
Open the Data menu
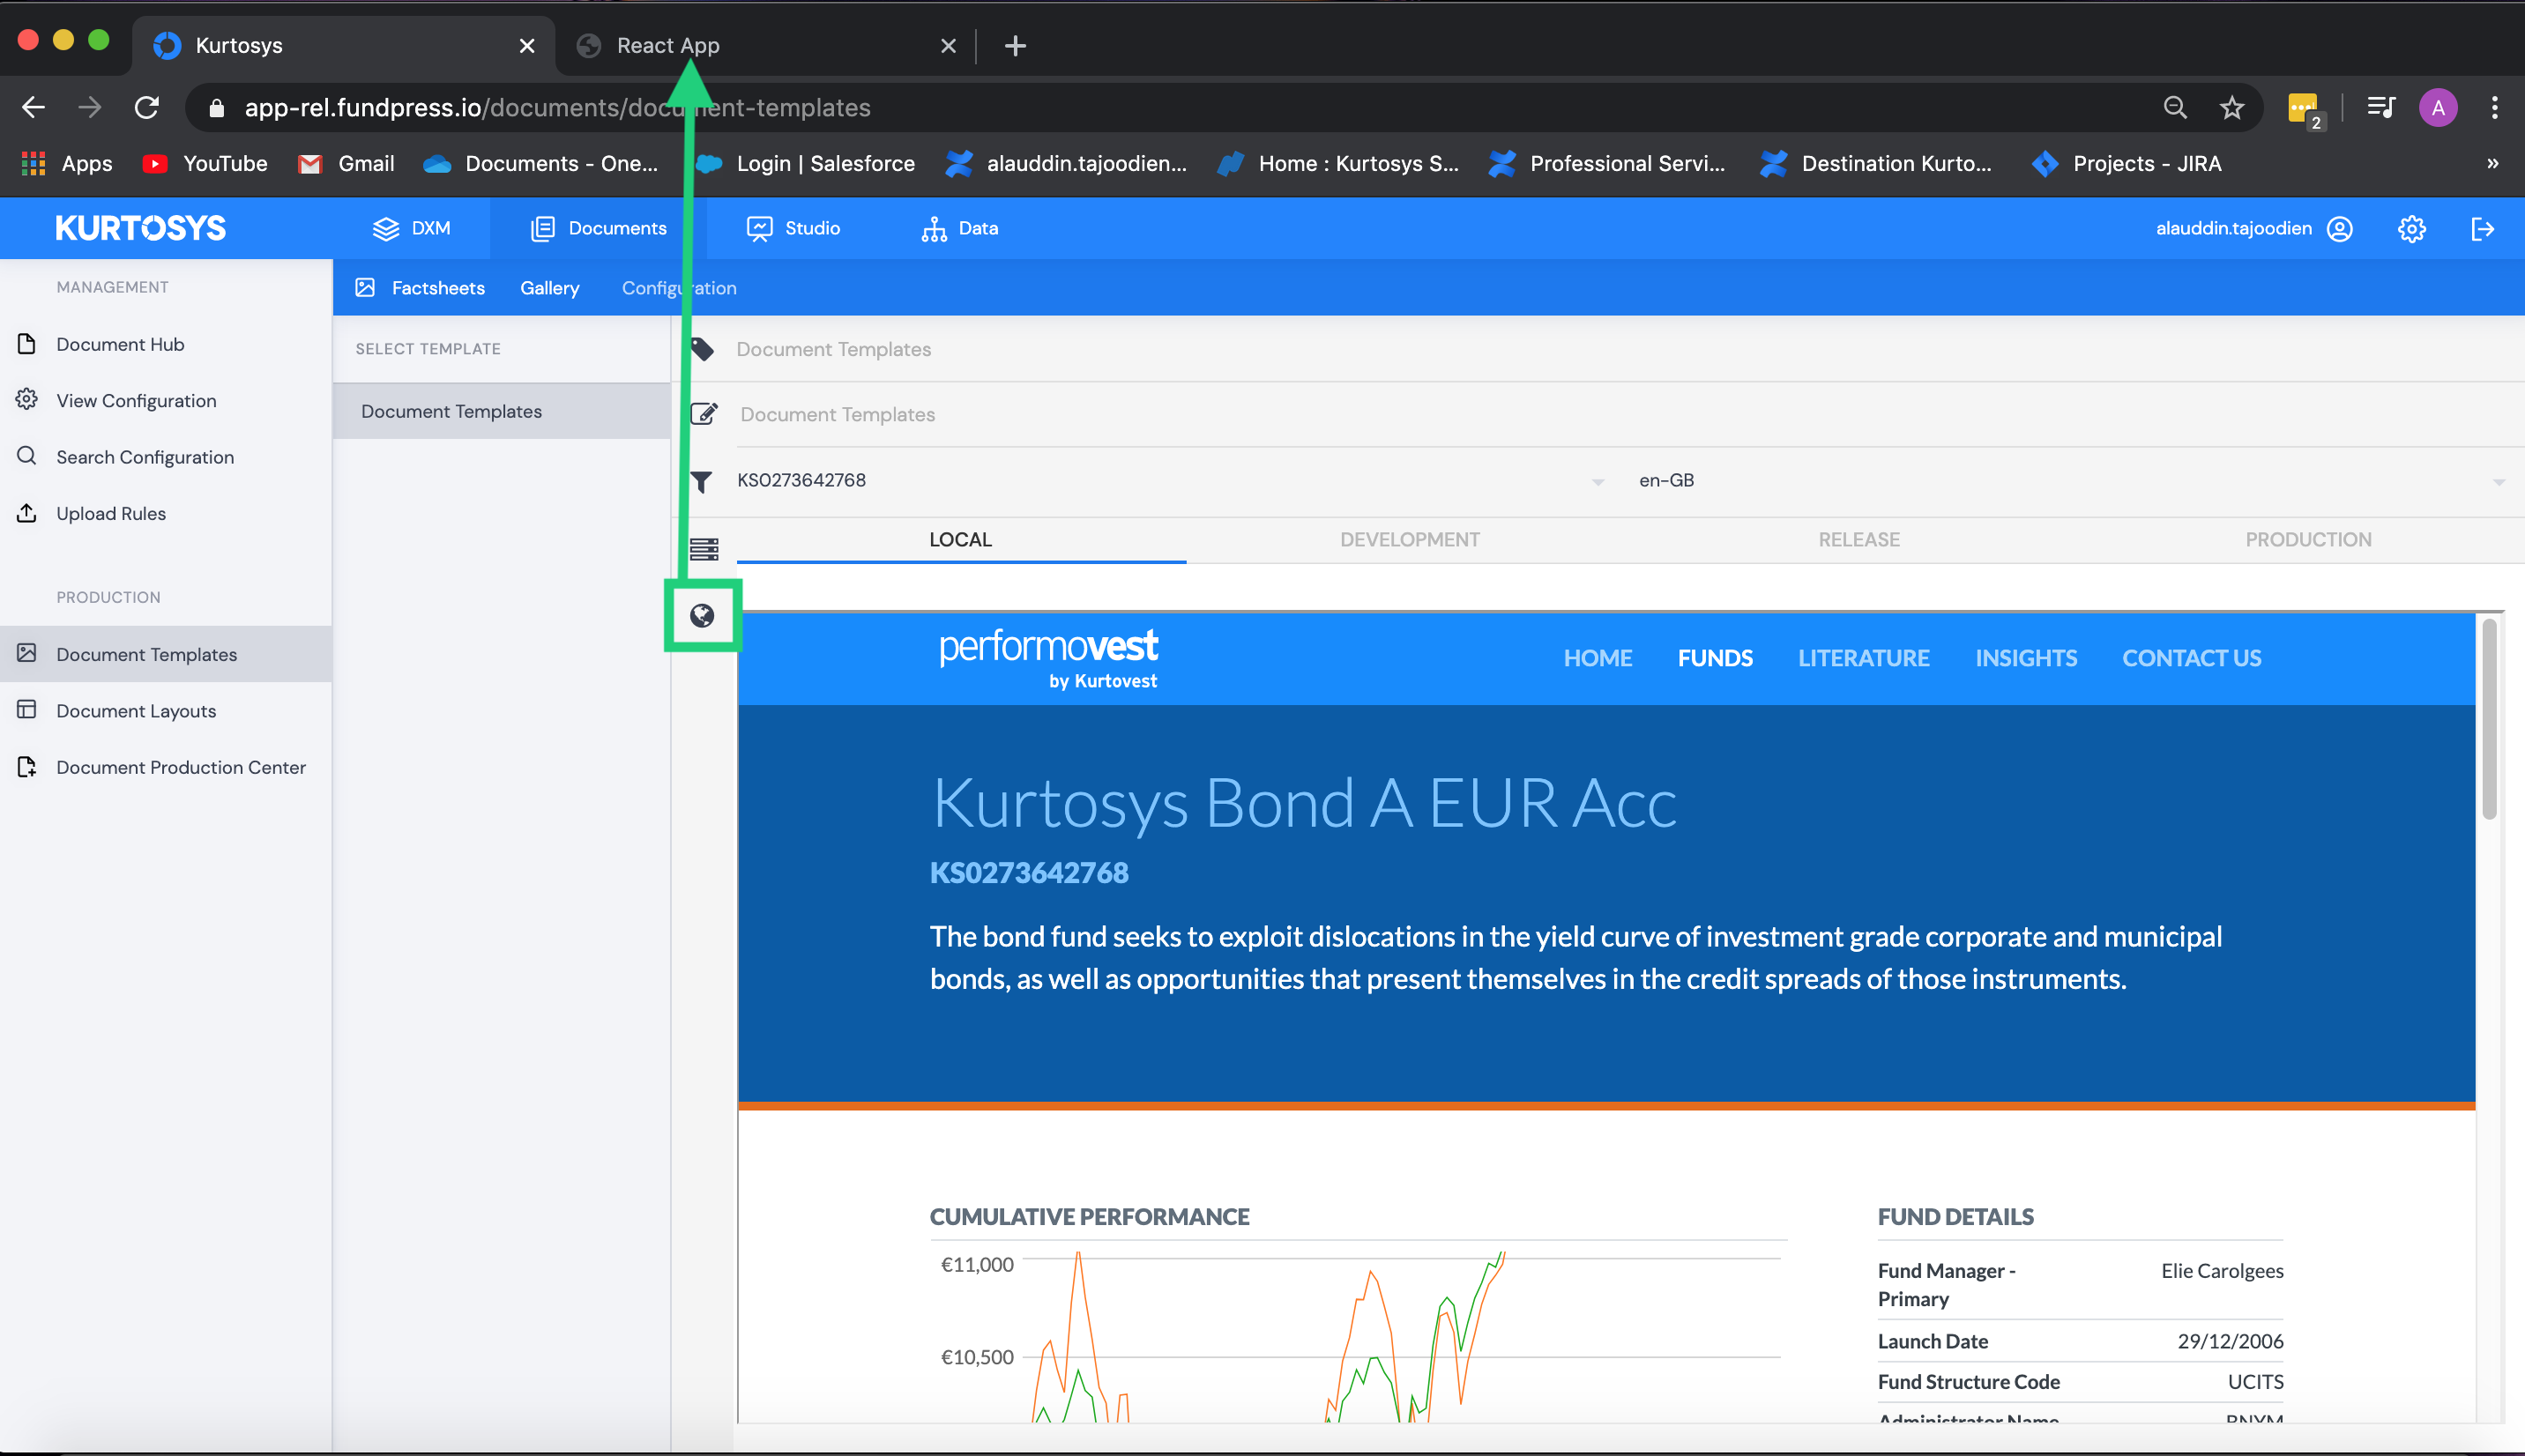pyautogui.click(x=959, y=229)
